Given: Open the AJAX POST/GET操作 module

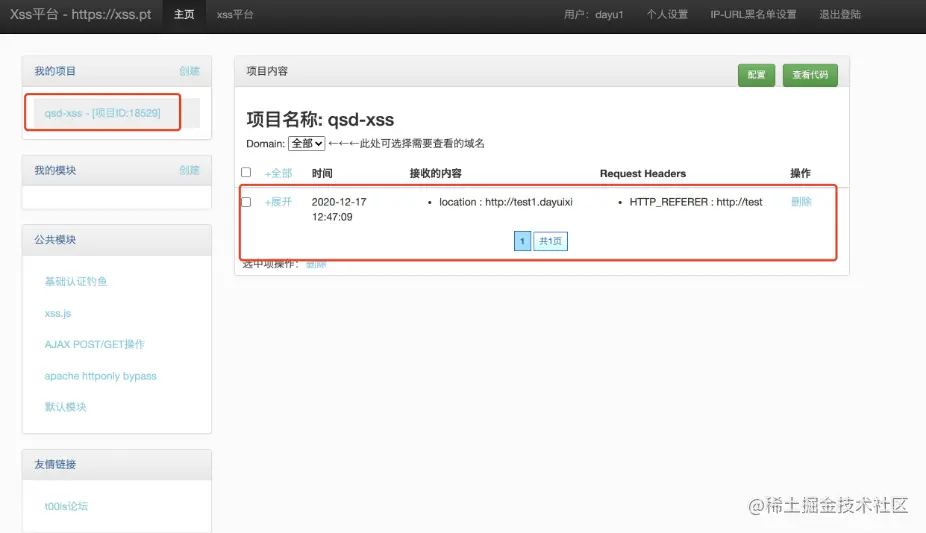Looking at the screenshot, I should 94,344.
